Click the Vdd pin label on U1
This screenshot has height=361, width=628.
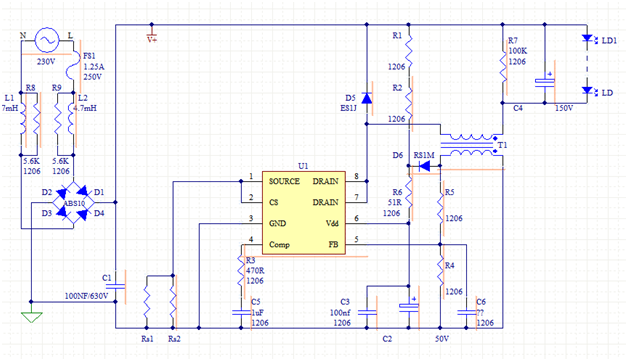click(x=332, y=224)
